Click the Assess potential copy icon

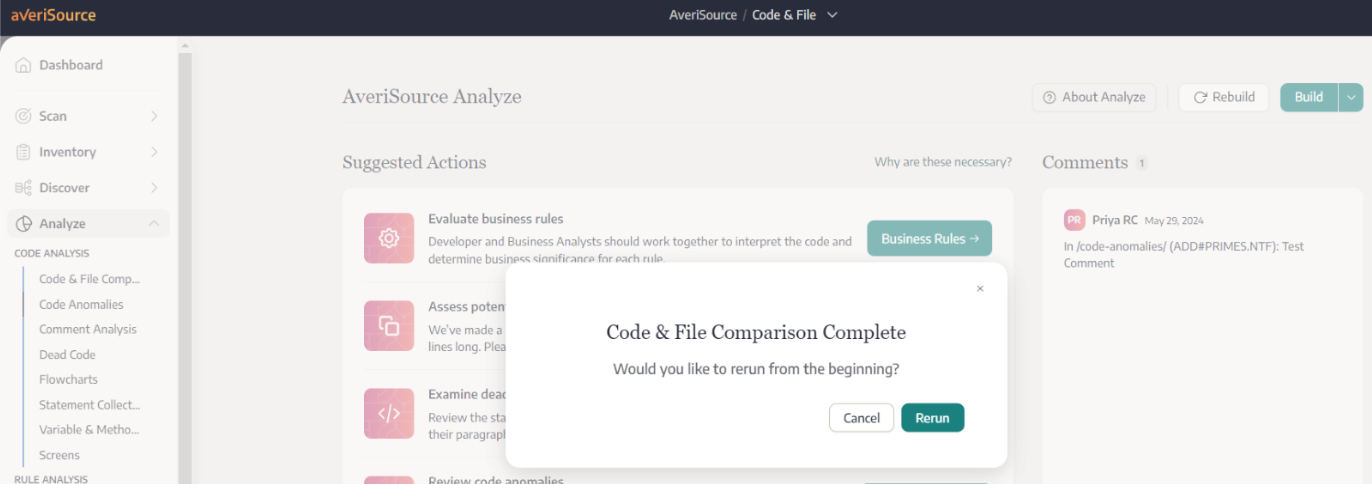389,326
